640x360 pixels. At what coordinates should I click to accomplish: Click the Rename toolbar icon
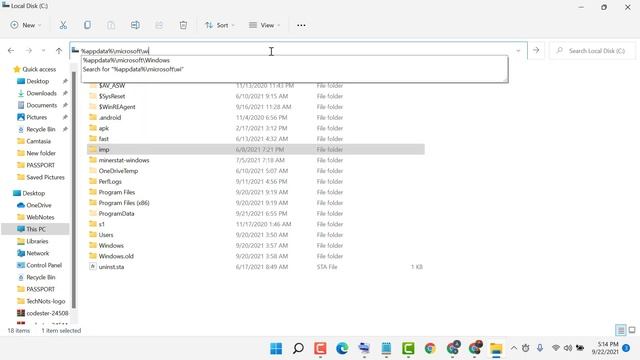click(135, 25)
